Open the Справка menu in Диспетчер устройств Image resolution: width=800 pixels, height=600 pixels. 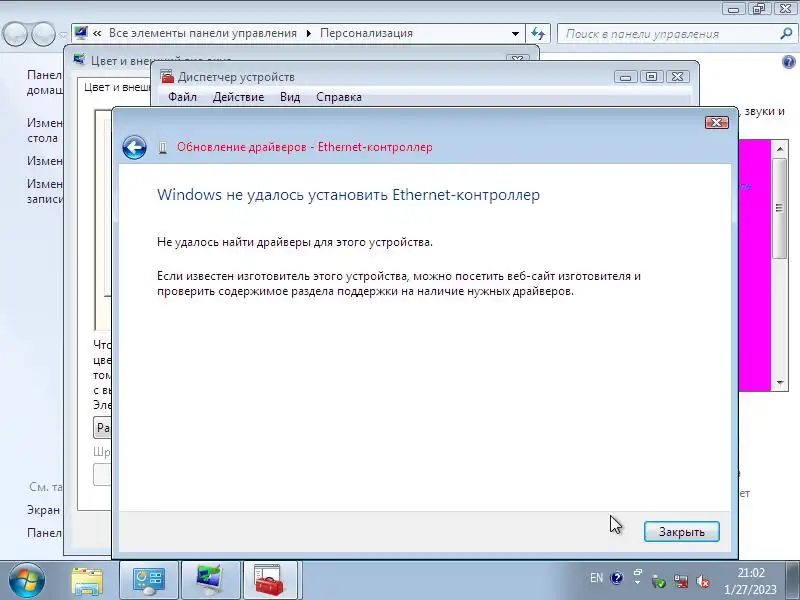click(339, 97)
